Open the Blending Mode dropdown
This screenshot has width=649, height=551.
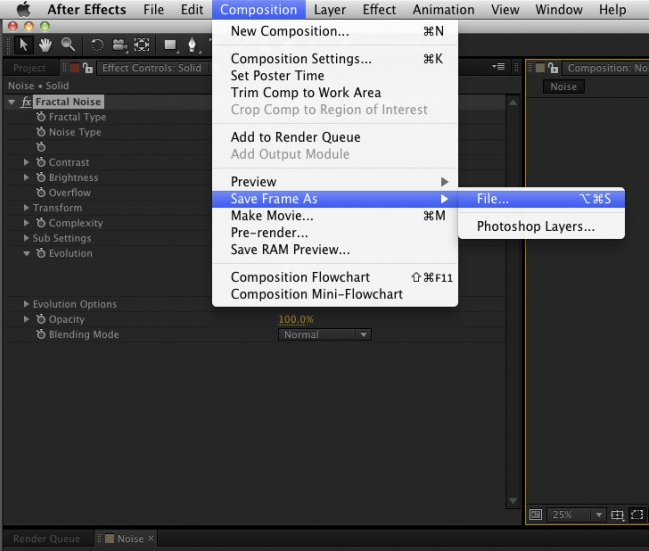[324, 335]
